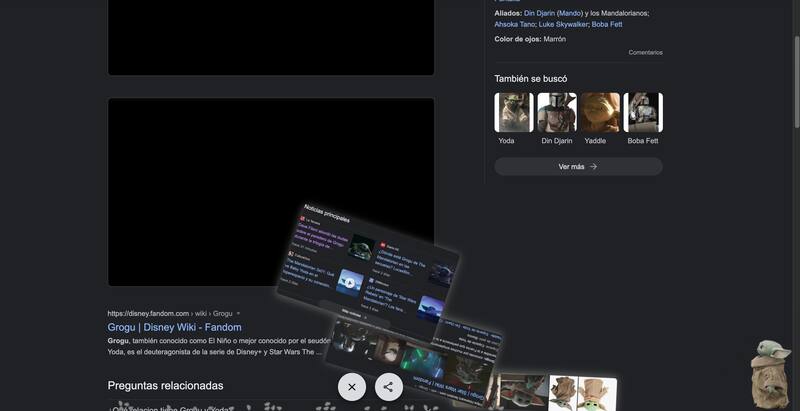Click the page vertical scrollbar

[x=794, y=200]
